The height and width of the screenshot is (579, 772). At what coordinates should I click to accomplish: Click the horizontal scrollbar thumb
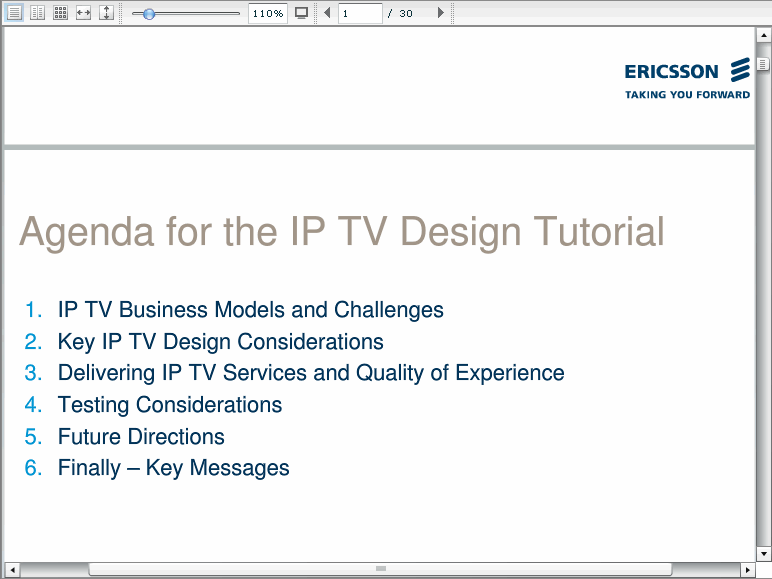380,569
